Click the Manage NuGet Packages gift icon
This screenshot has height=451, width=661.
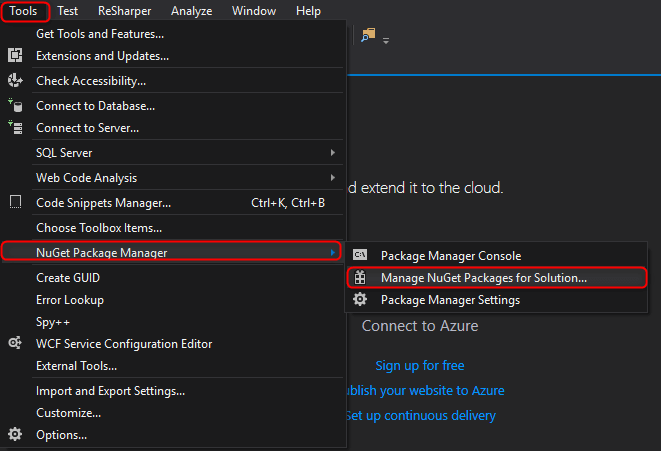pyautogui.click(x=360, y=277)
